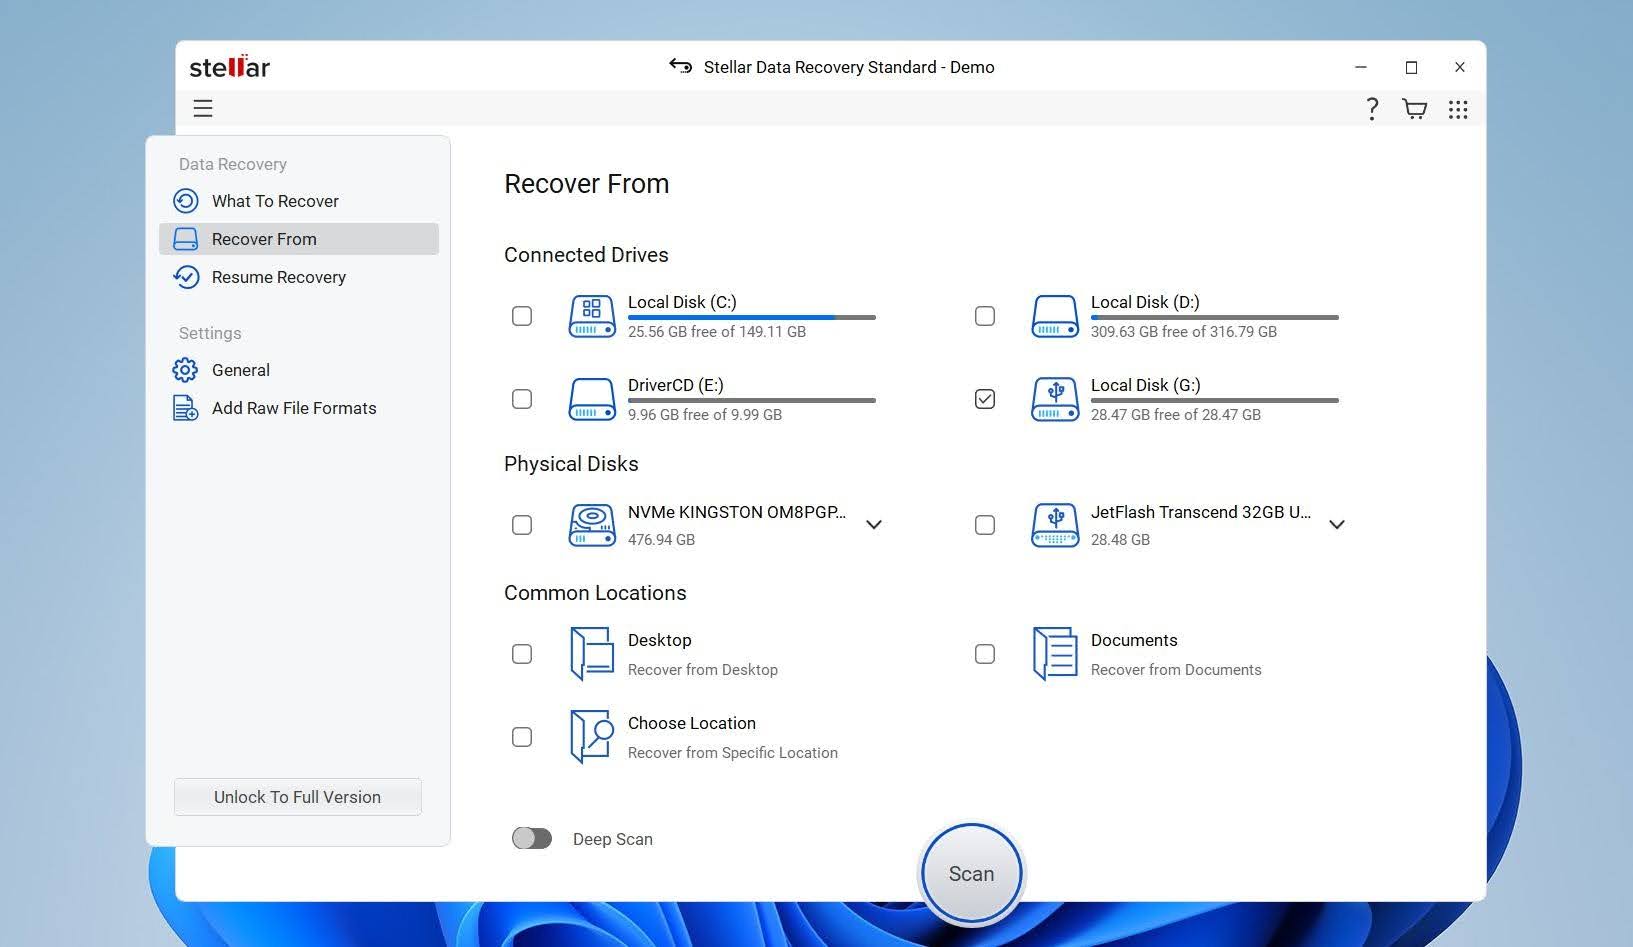Open General settings
The width and height of the screenshot is (1633, 947).
coord(299,370)
